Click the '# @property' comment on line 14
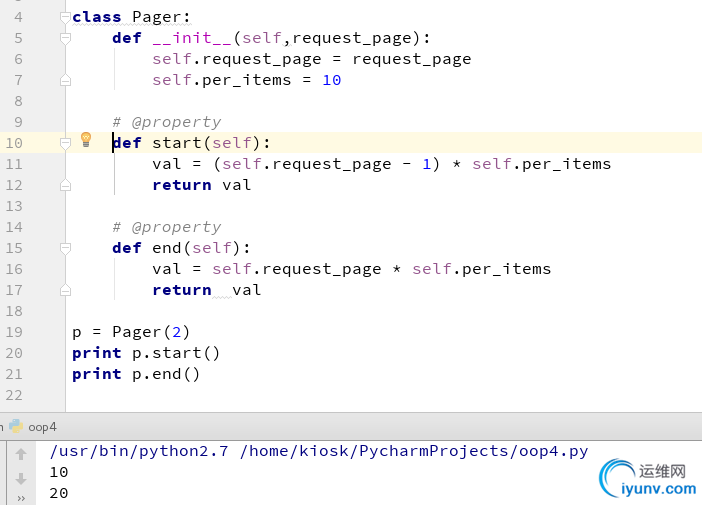This screenshot has height=505, width=702. [x=167, y=227]
